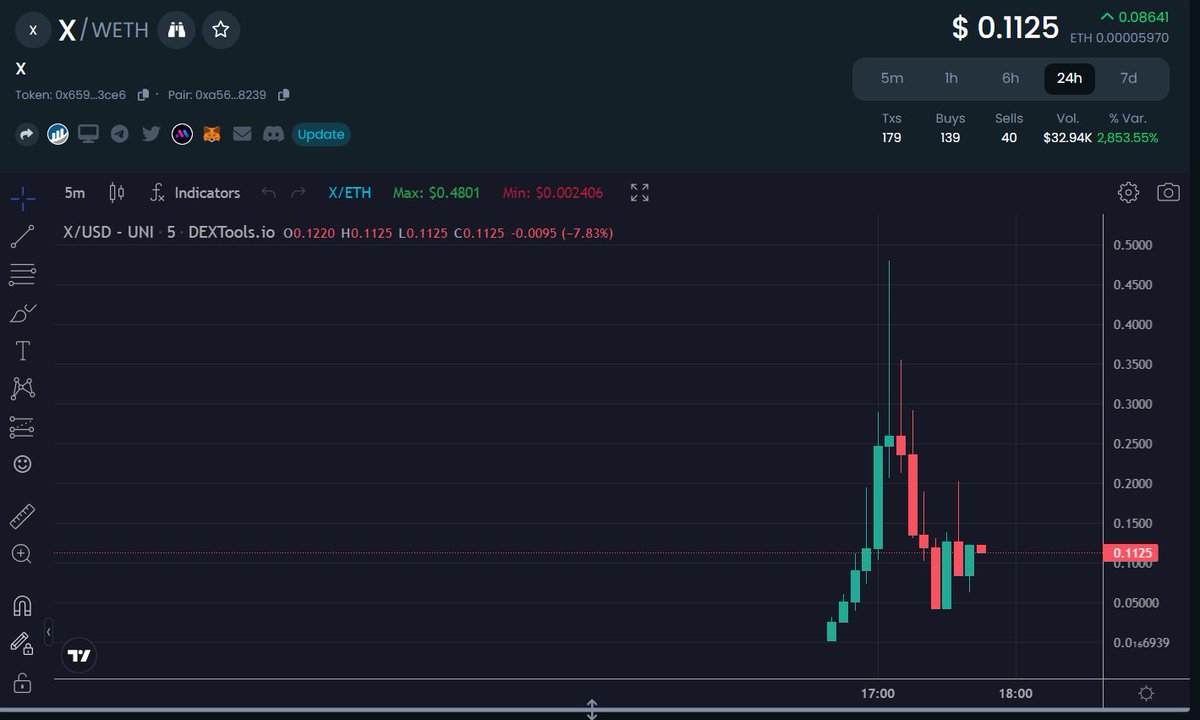The width and height of the screenshot is (1200, 720).
Task: Open the MetaMask wallet icon
Action: pyautogui.click(x=211, y=133)
